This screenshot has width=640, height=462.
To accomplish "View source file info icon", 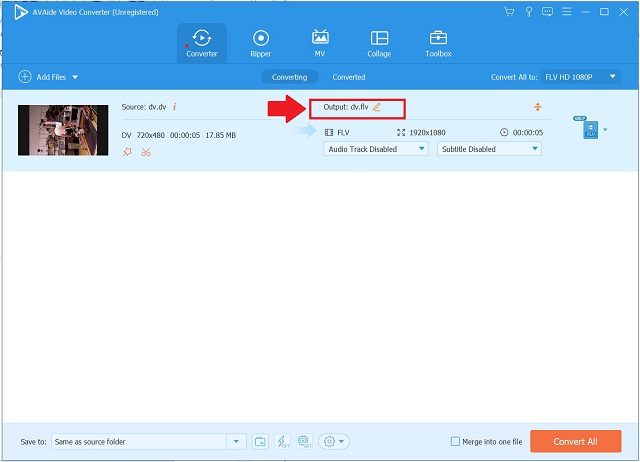I will tap(174, 107).
